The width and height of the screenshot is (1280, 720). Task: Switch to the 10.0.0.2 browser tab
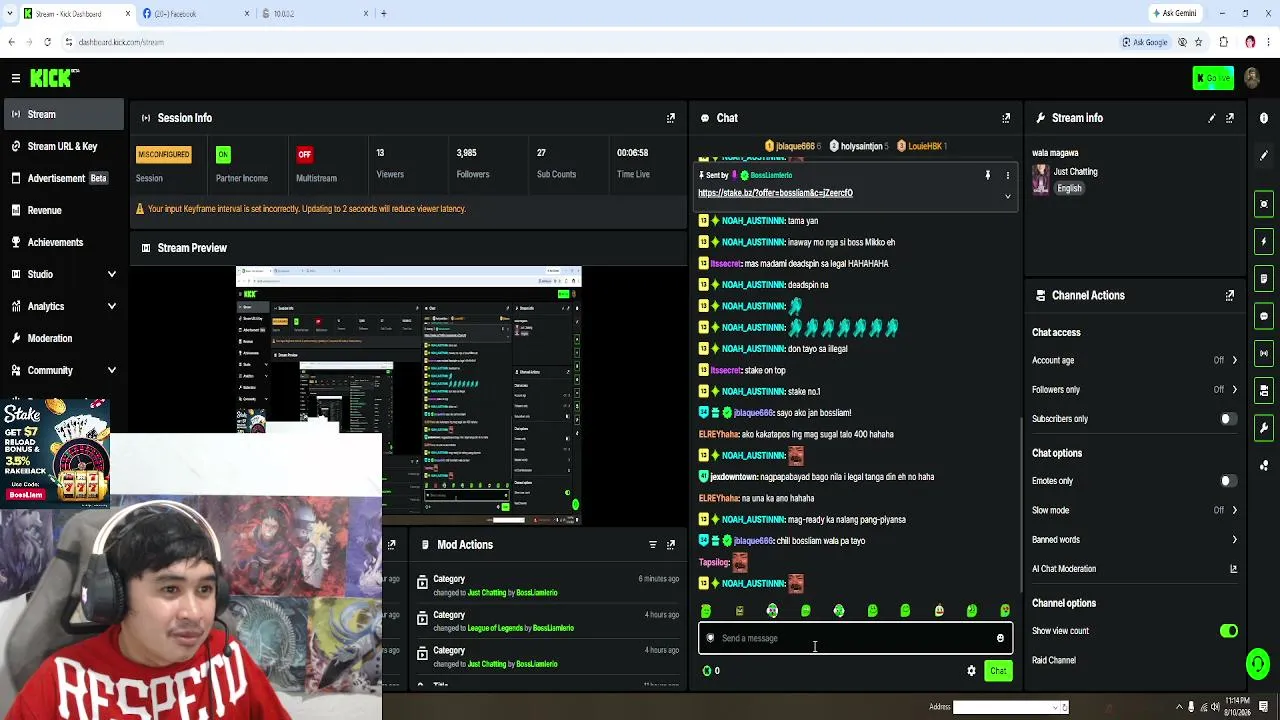pyautogui.click(x=313, y=14)
